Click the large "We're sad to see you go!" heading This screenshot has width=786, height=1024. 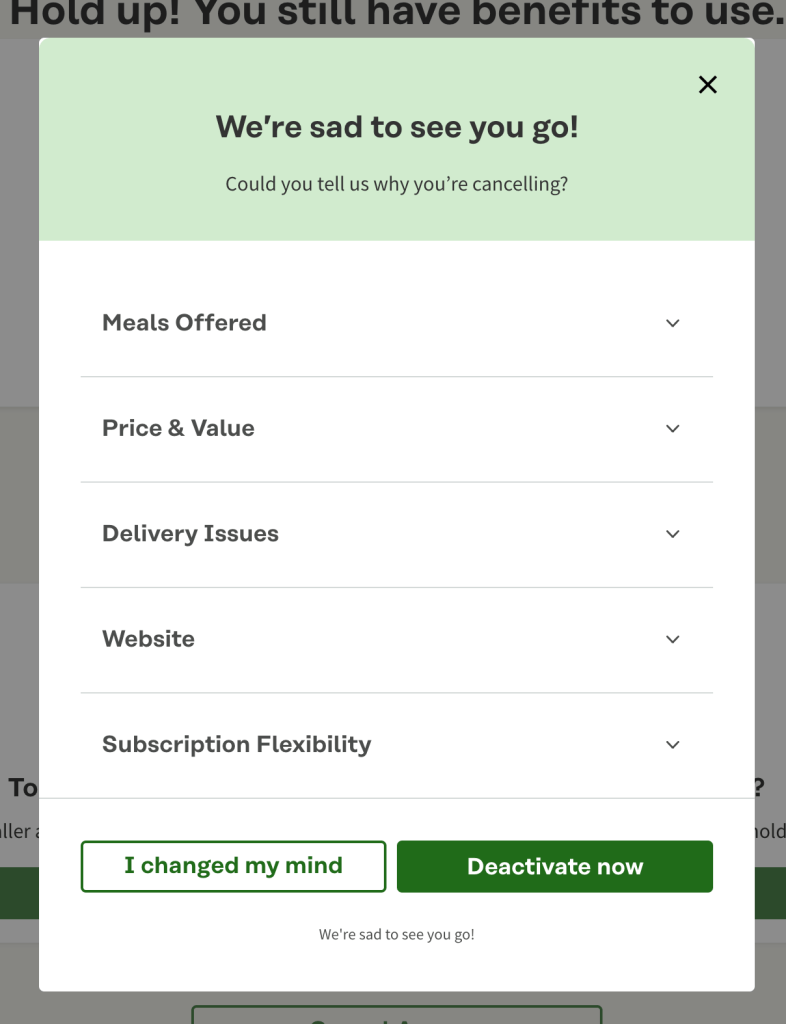click(x=397, y=127)
